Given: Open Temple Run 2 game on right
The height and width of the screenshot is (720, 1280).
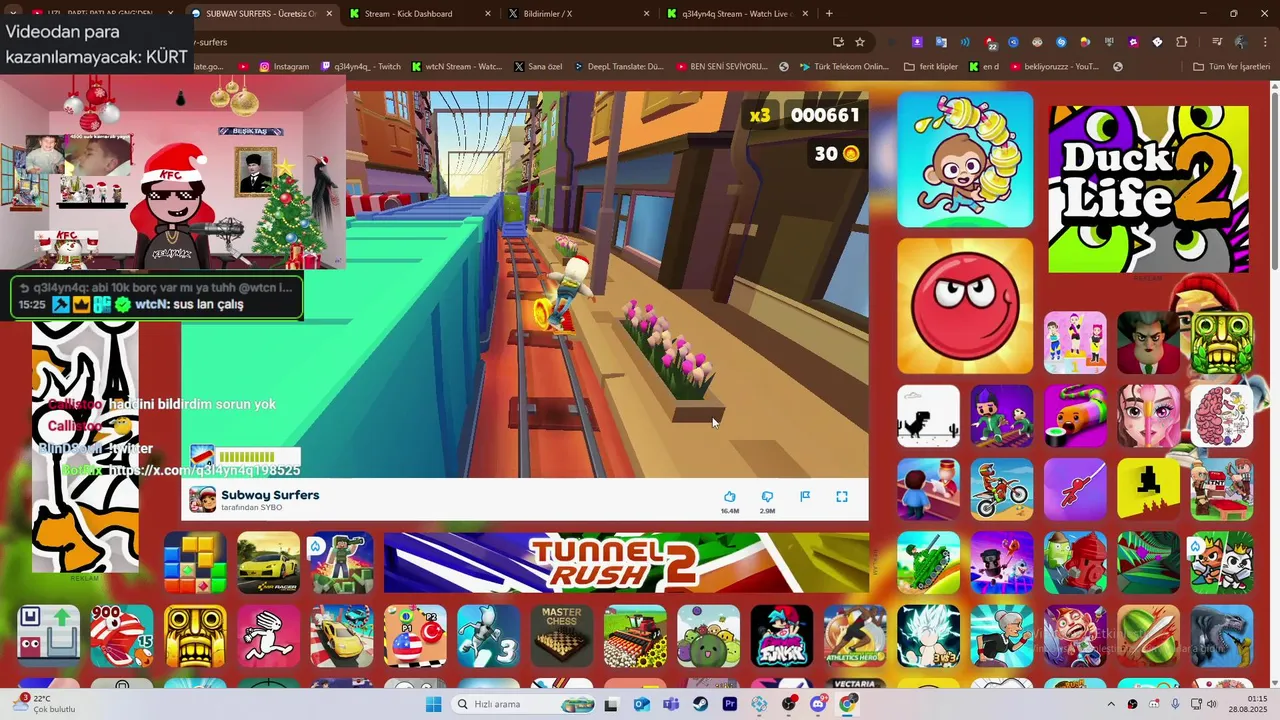Looking at the screenshot, I should click(1222, 343).
